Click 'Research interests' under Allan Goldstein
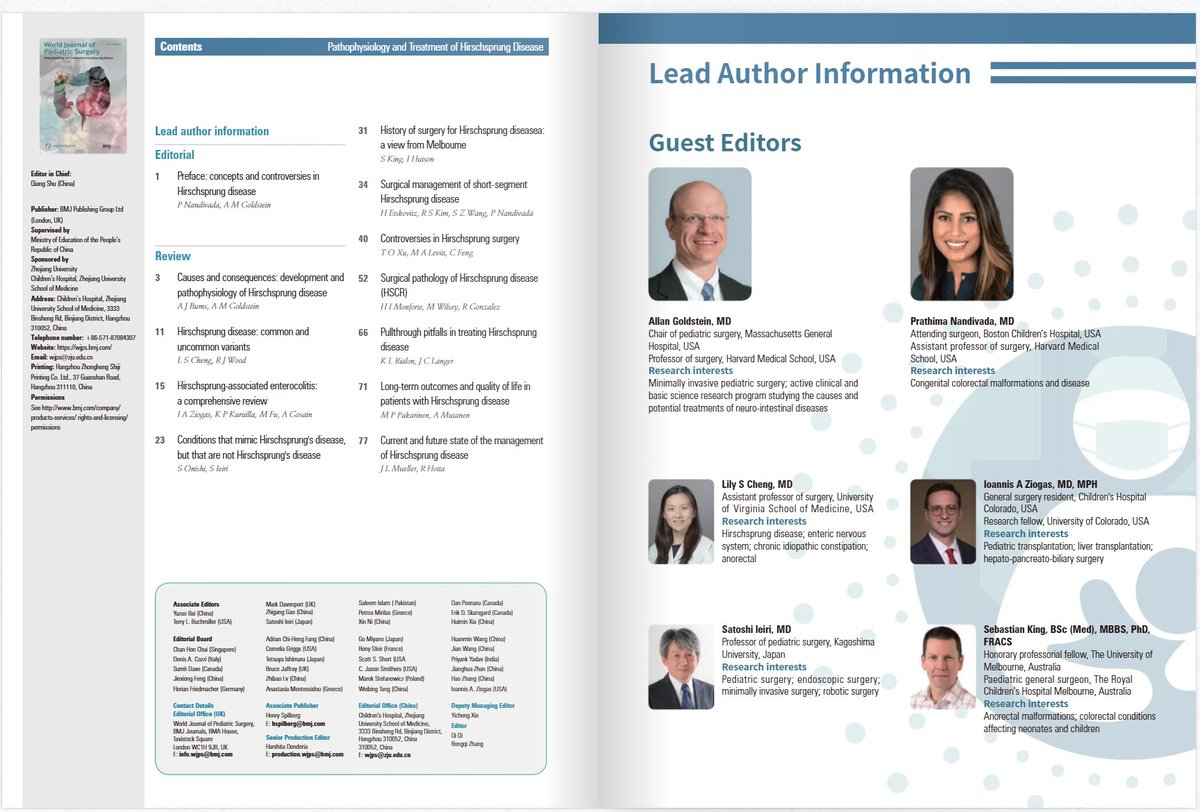The width and height of the screenshot is (1200, 812). point(690,371)
